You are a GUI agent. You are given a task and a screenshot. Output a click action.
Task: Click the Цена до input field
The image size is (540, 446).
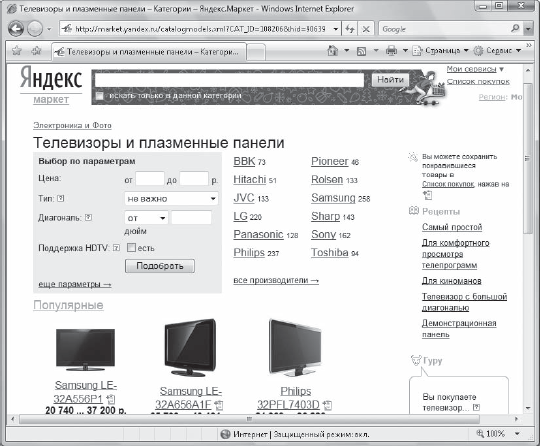tap(194, 179)
